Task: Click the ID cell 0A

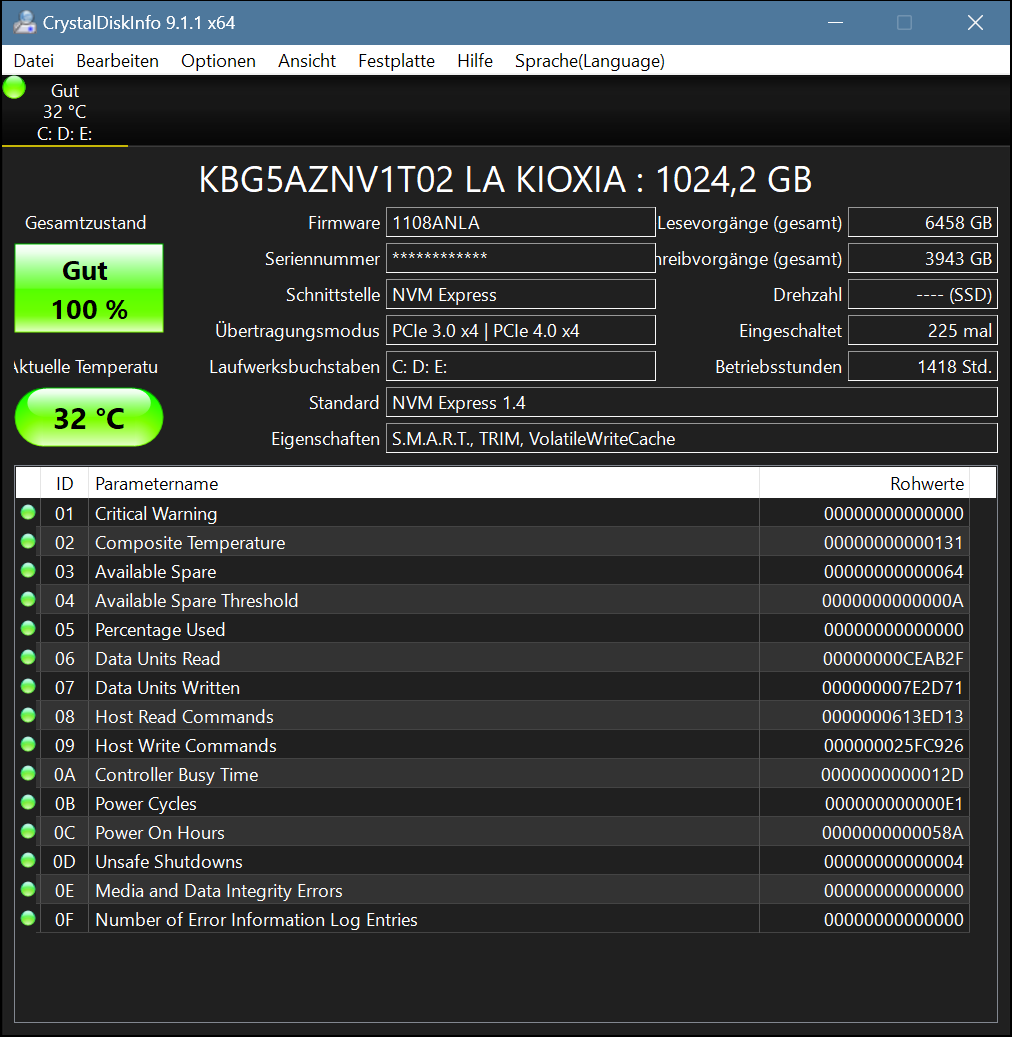Action: point(64,775)
